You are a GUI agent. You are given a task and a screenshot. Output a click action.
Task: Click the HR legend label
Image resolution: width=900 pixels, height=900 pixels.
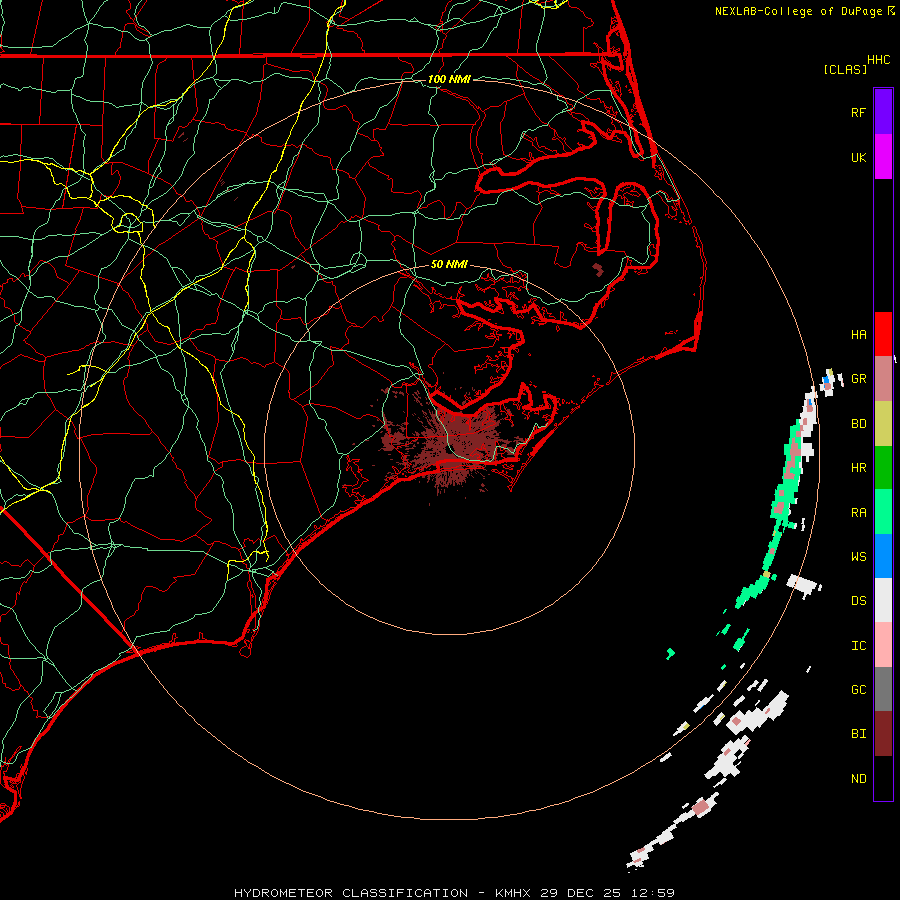[858, 468]
